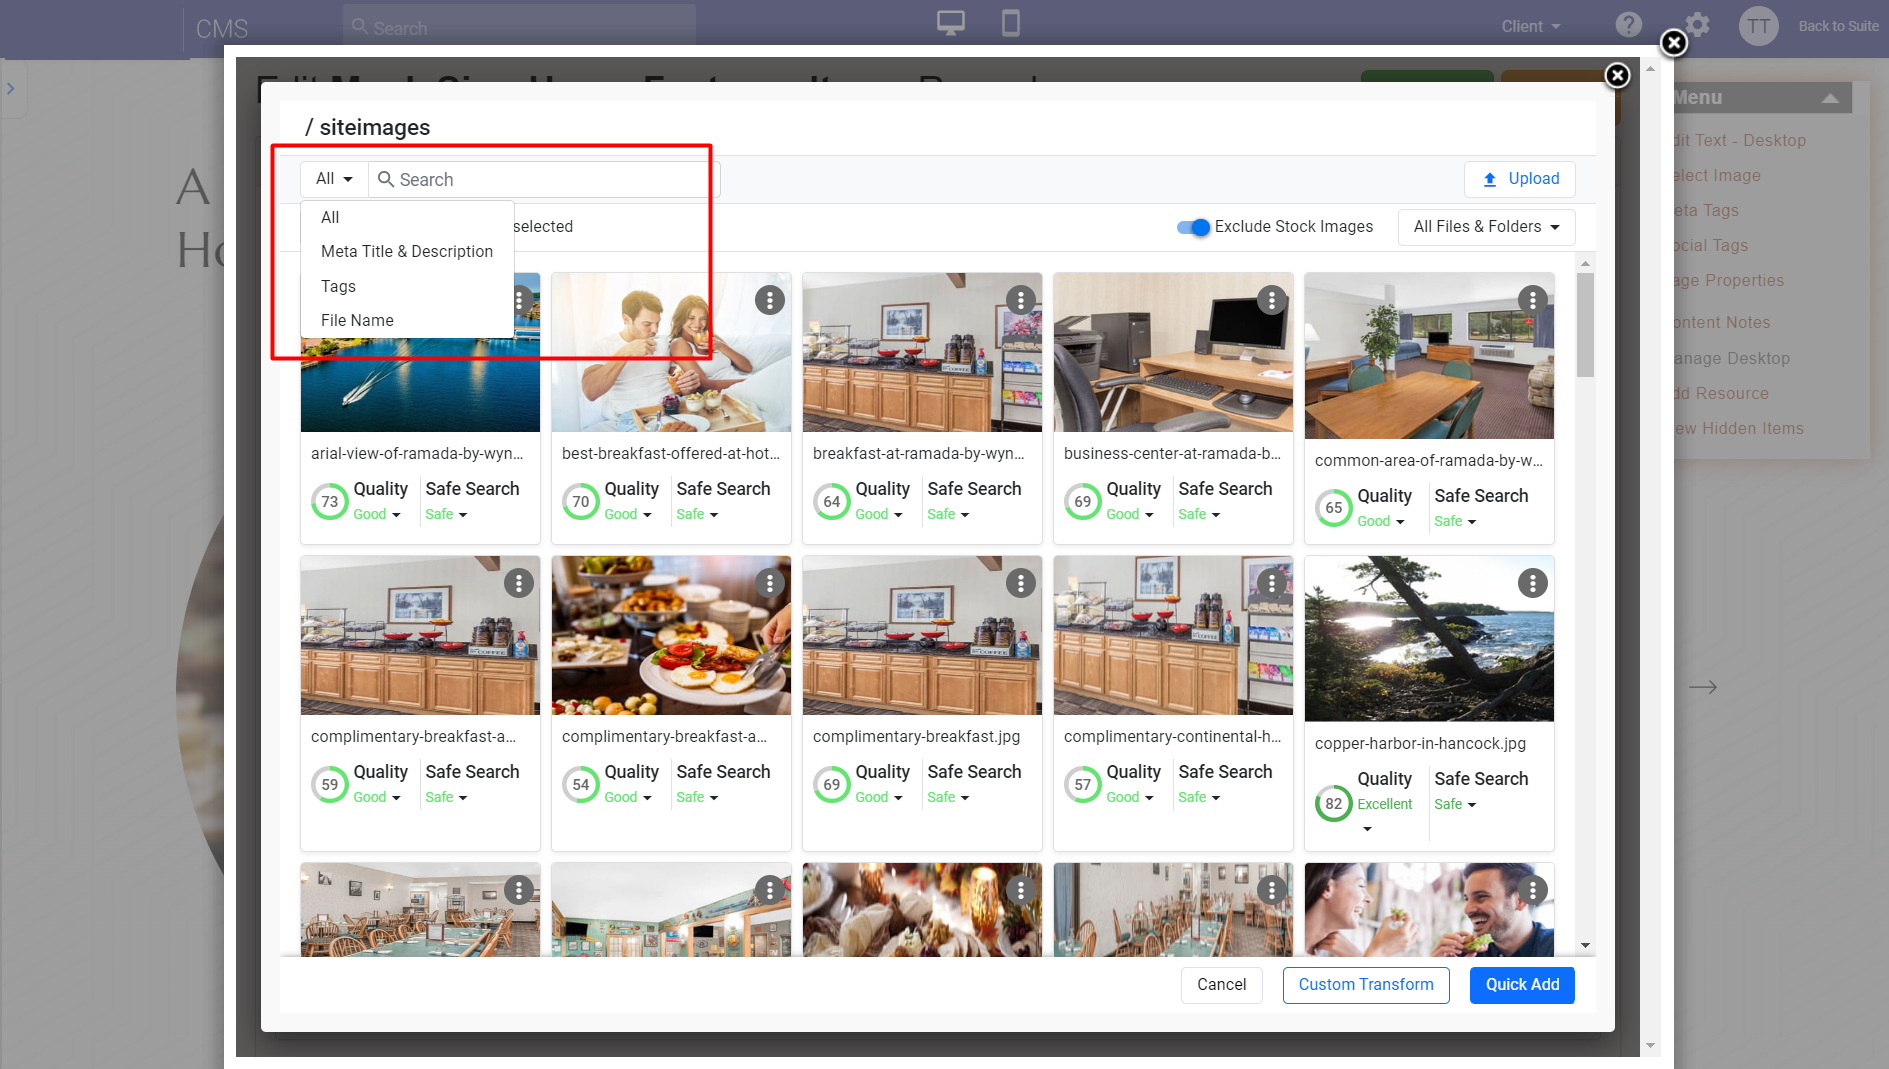Click the quality score 82 circle
The image size is (1889, 1069).
click(1333, 803)
